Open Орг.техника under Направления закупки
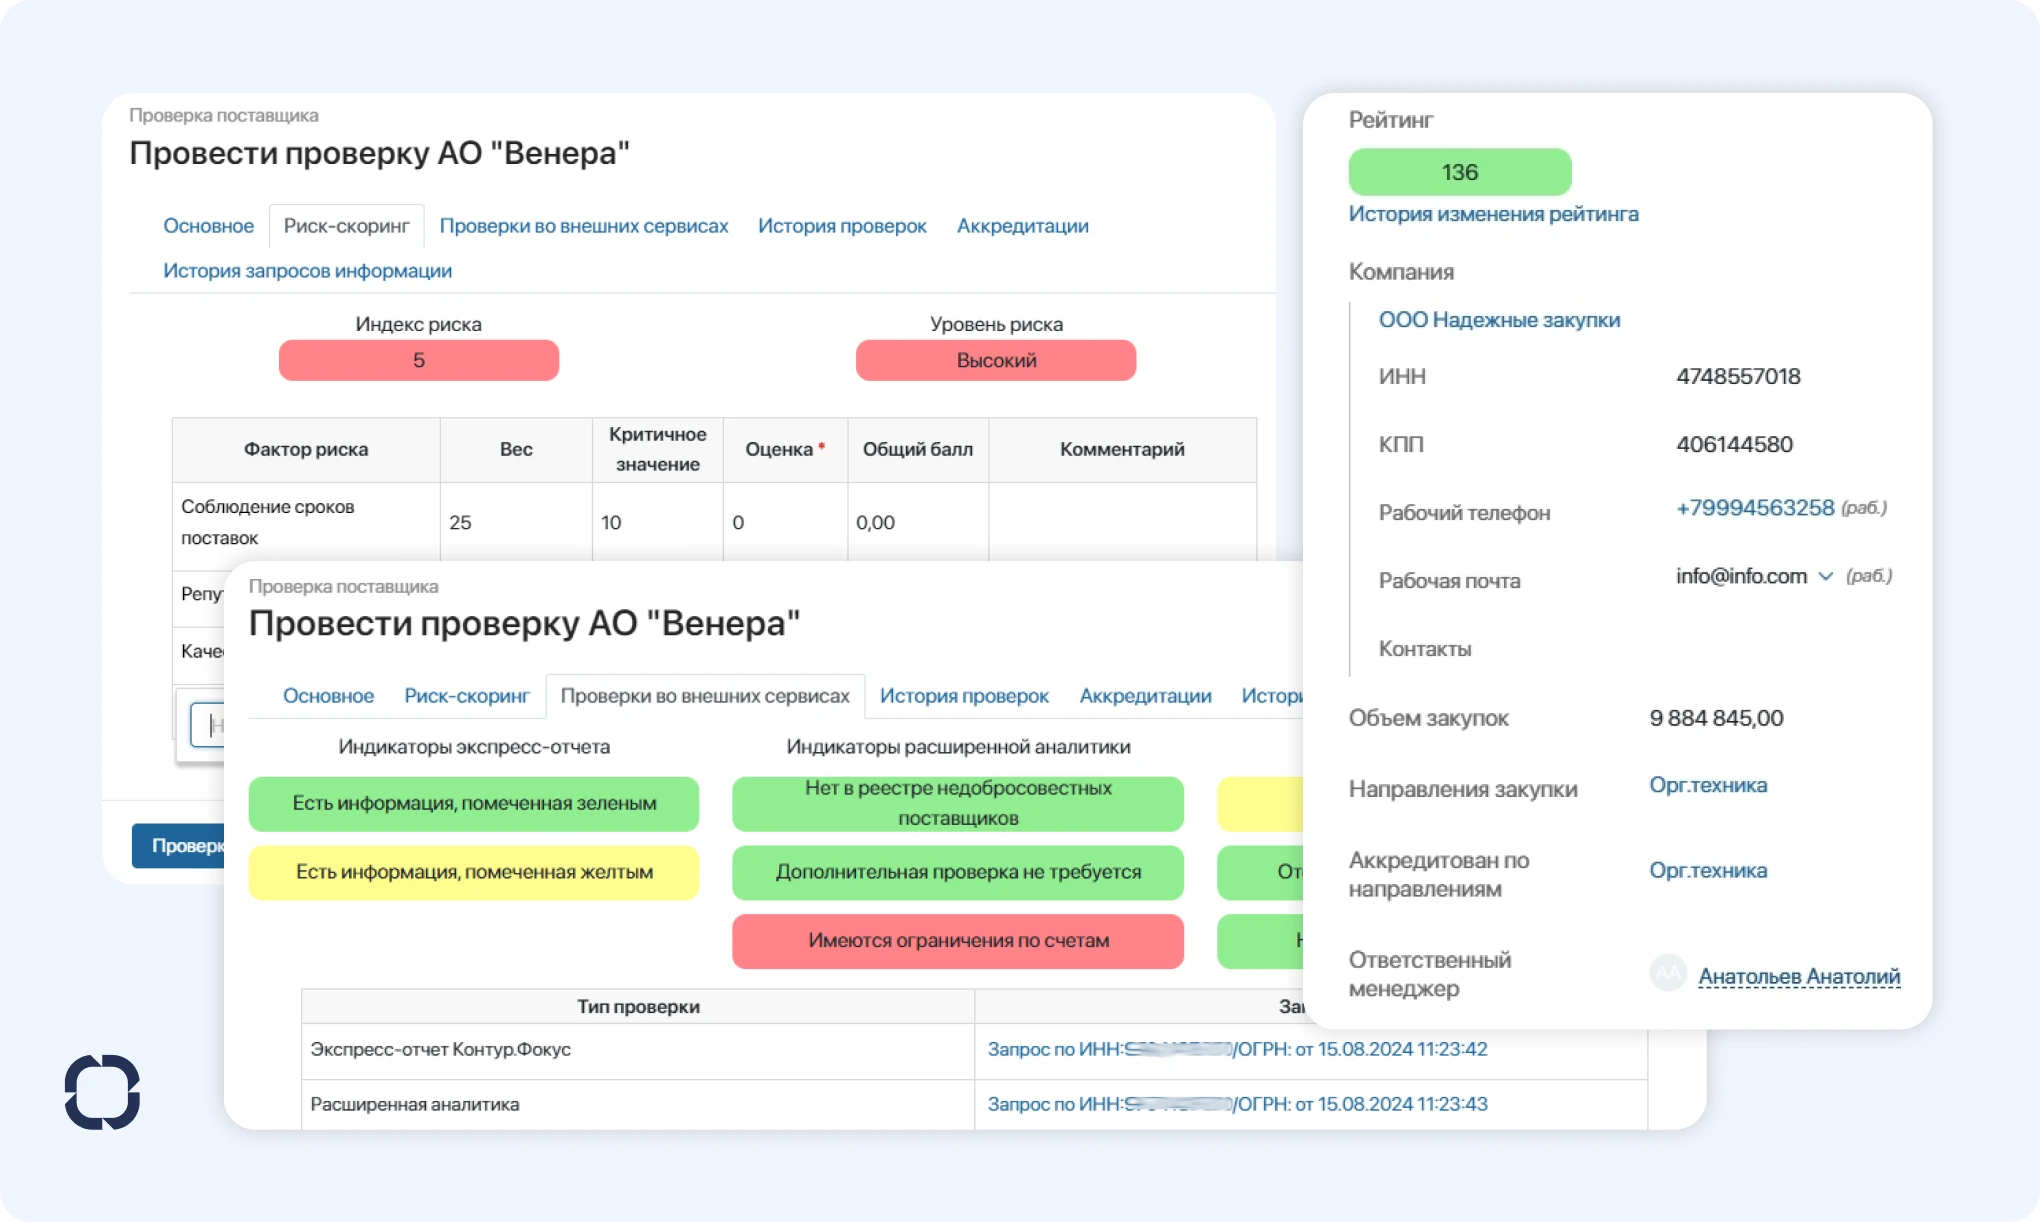The image size is (2040, 1222). click(x=1707, y=785)
